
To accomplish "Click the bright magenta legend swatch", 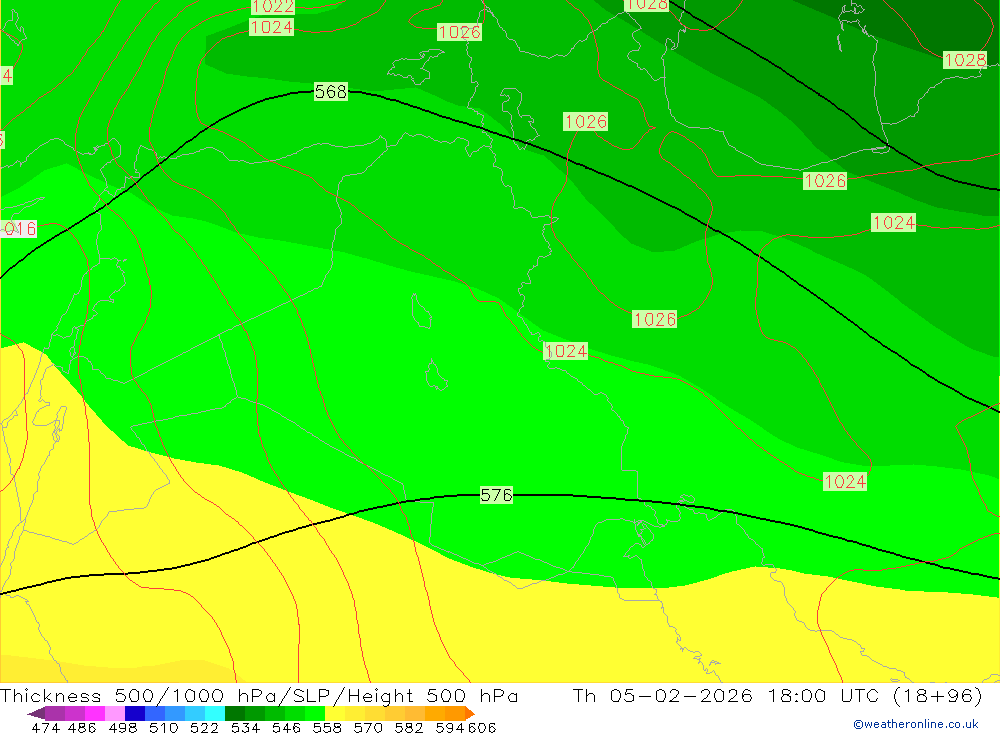I will tap(95, 713).
